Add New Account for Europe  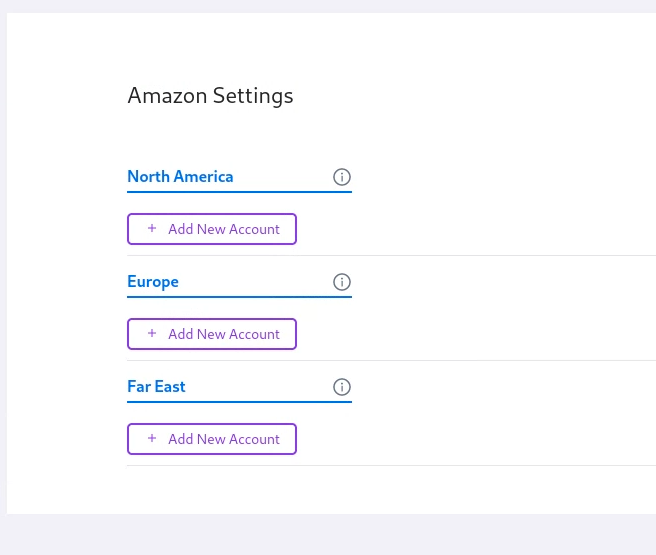(212, 334)
